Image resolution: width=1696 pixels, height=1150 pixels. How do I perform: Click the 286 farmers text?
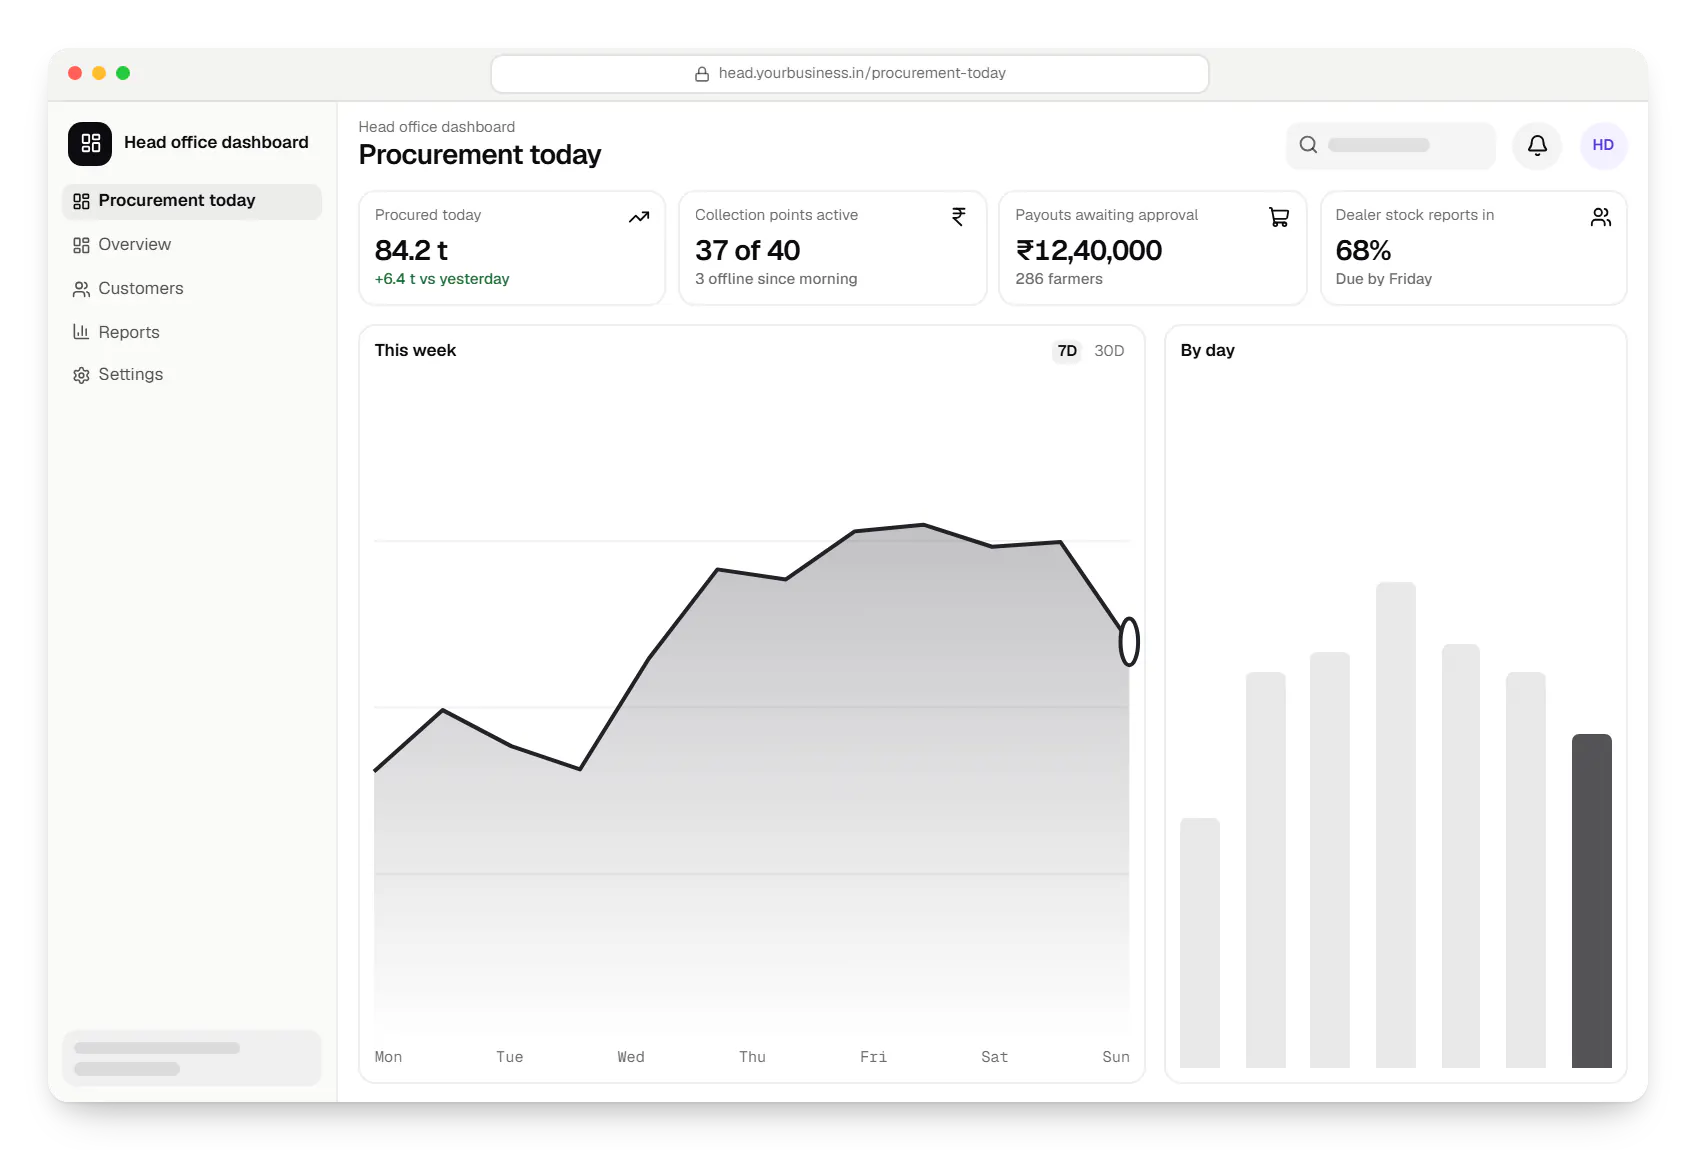1059,279
